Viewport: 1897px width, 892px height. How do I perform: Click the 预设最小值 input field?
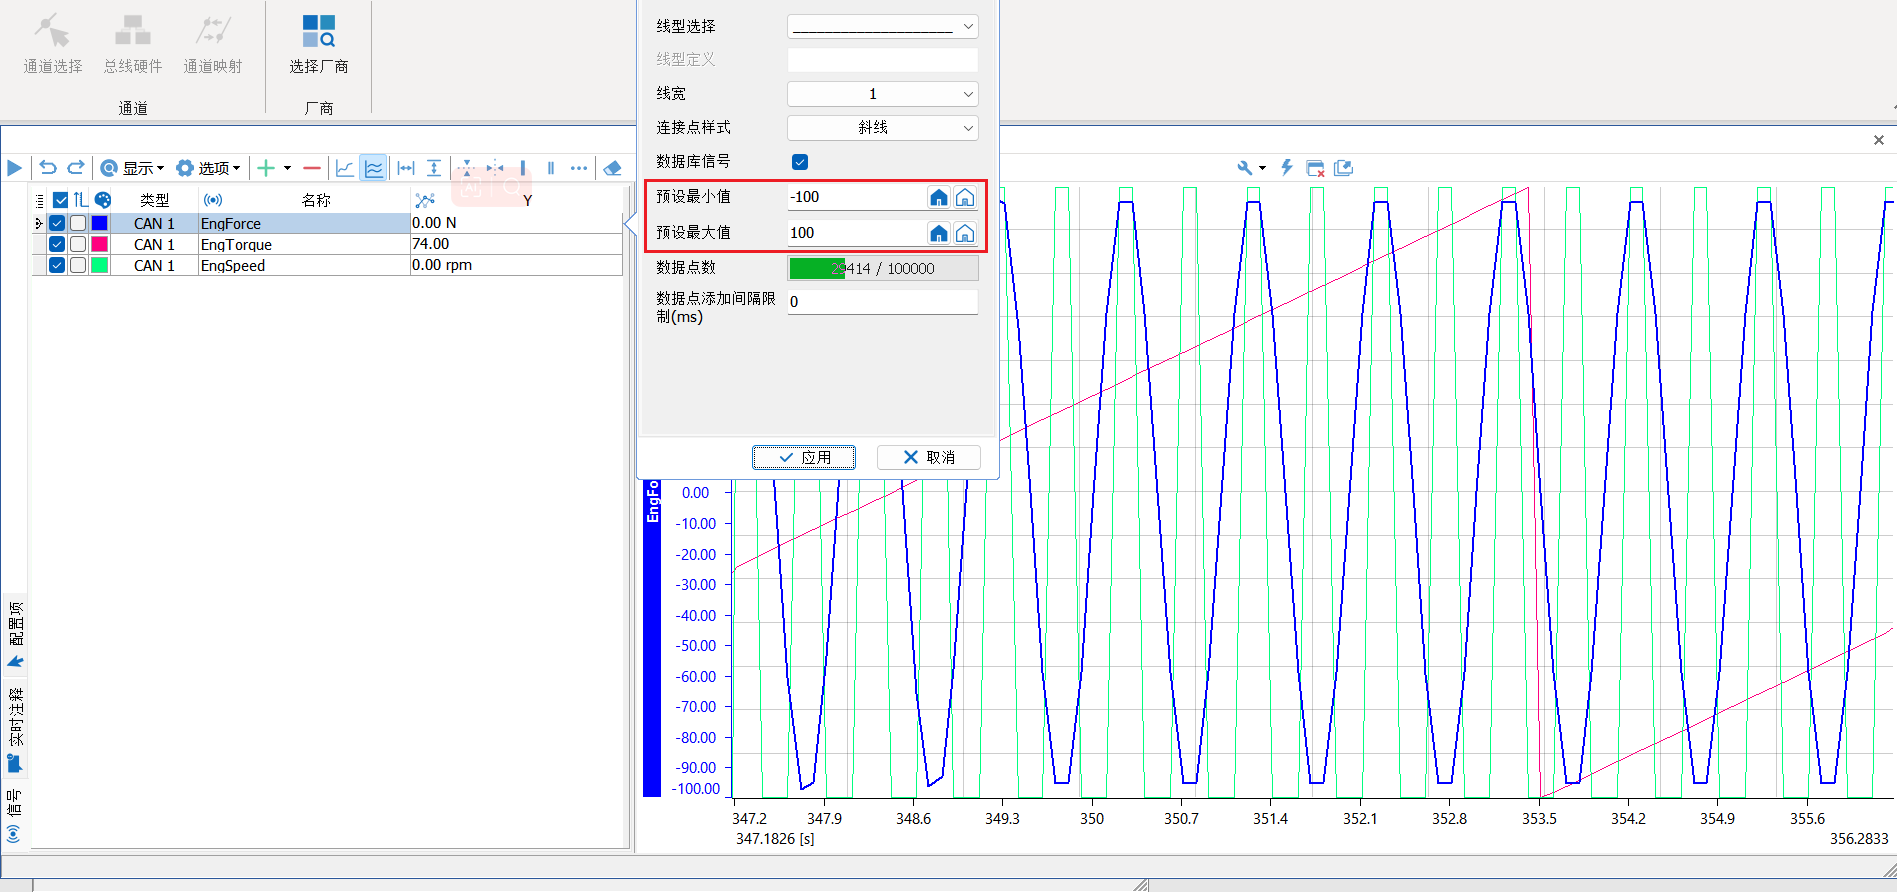tap(856, 197)
